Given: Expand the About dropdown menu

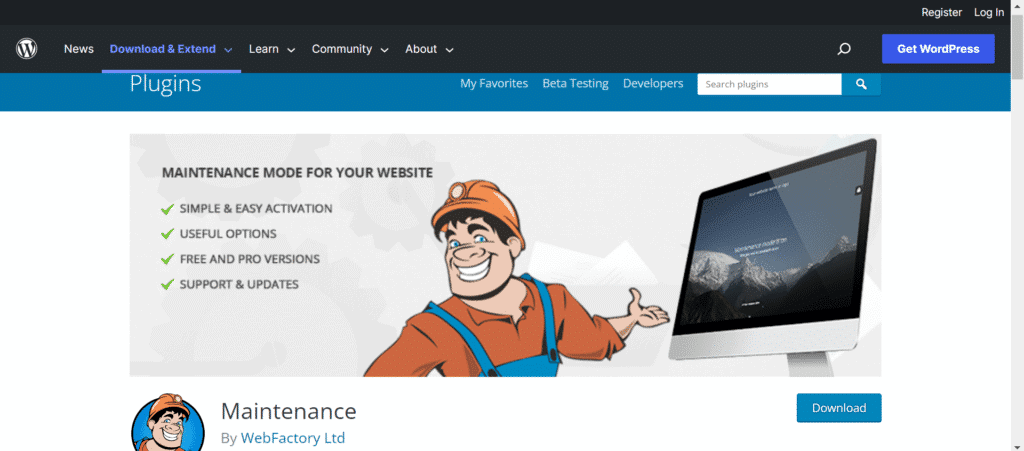Looking at the screenshot, I should (x=429, y=49).
